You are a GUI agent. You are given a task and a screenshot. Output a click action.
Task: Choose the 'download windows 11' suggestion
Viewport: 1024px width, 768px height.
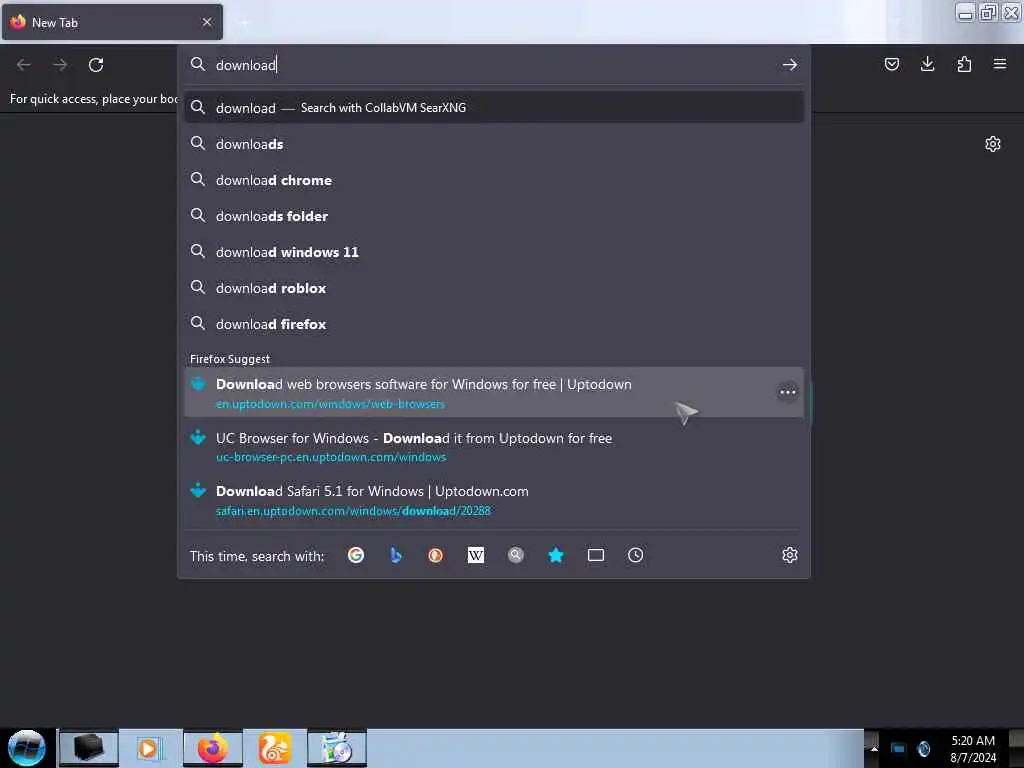(x=494, y=251)
